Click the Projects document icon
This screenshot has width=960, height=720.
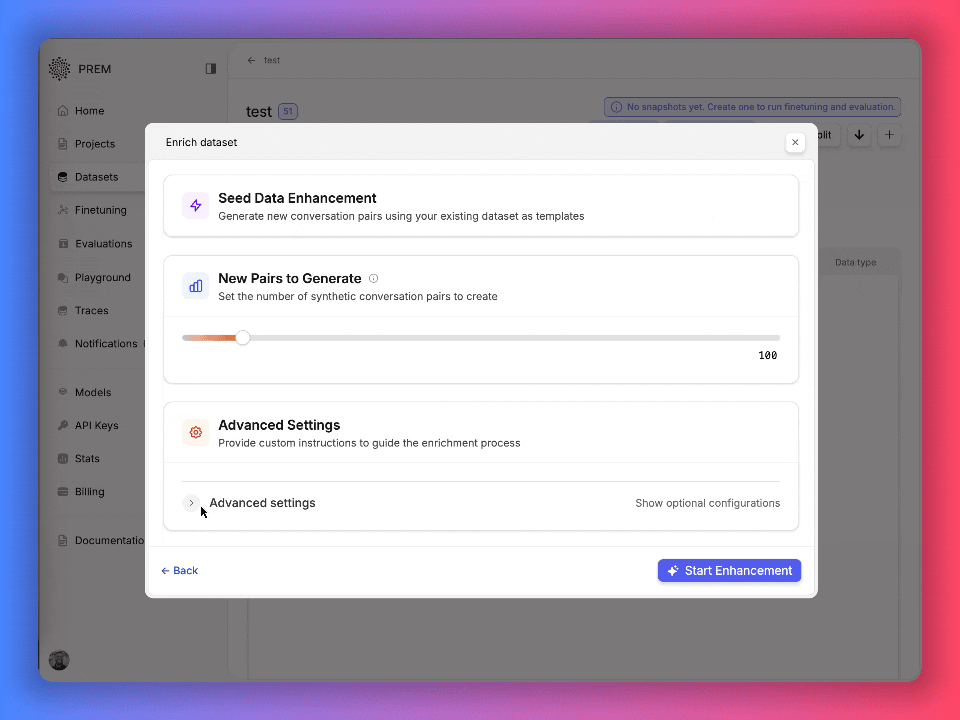[x=62, y=144]
